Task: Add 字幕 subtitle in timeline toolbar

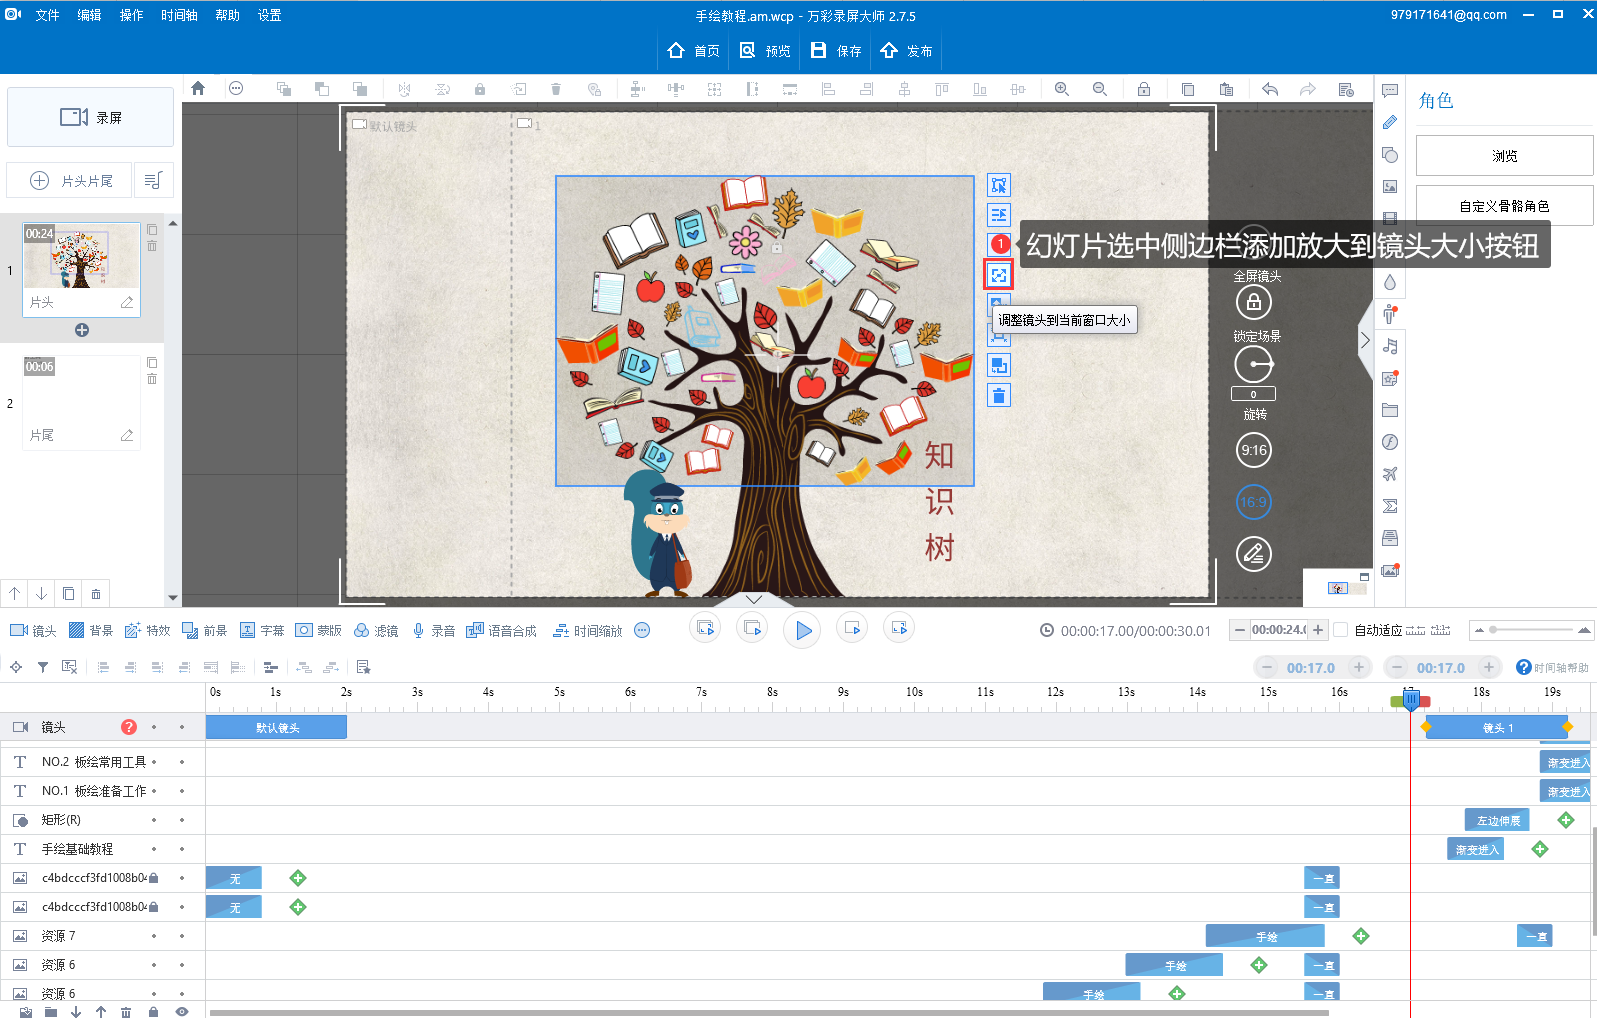Action: (x=261, y=630)
